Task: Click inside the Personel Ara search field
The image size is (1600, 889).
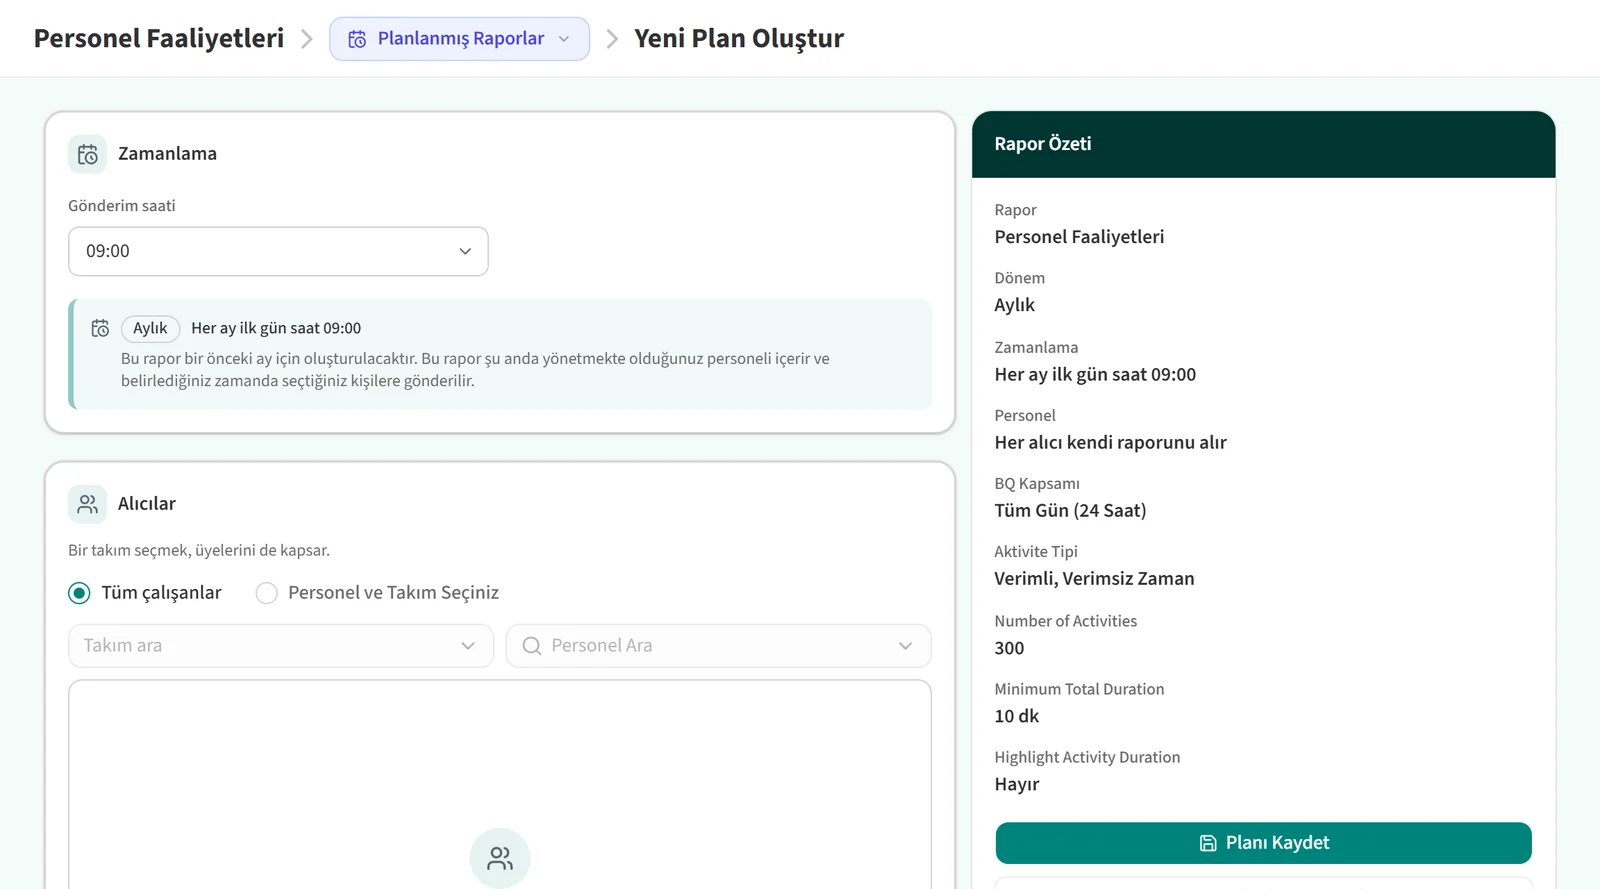Action: point(718,646)
